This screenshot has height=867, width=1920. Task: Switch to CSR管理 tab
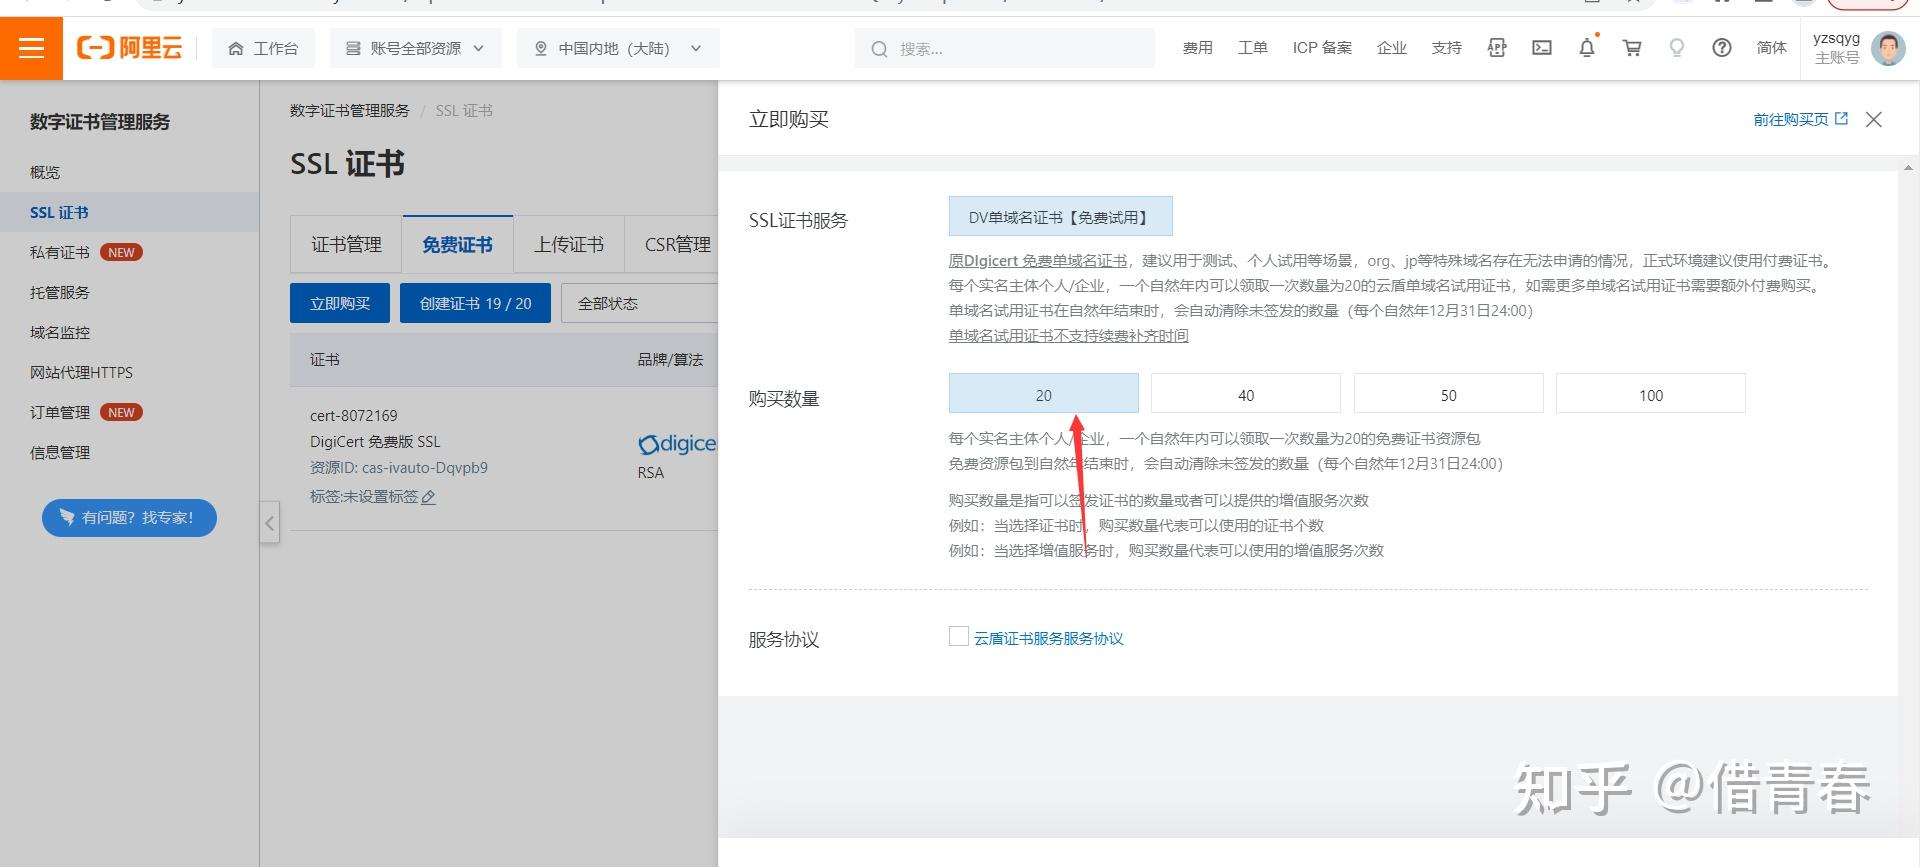pos(677,244)
